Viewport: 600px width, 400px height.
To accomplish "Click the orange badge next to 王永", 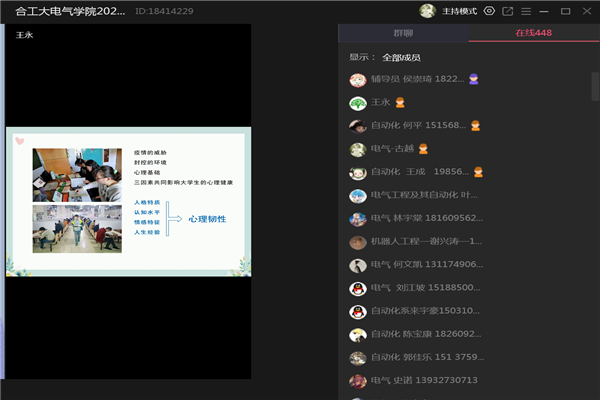I will pyautogui.click(x=399, y=102).
